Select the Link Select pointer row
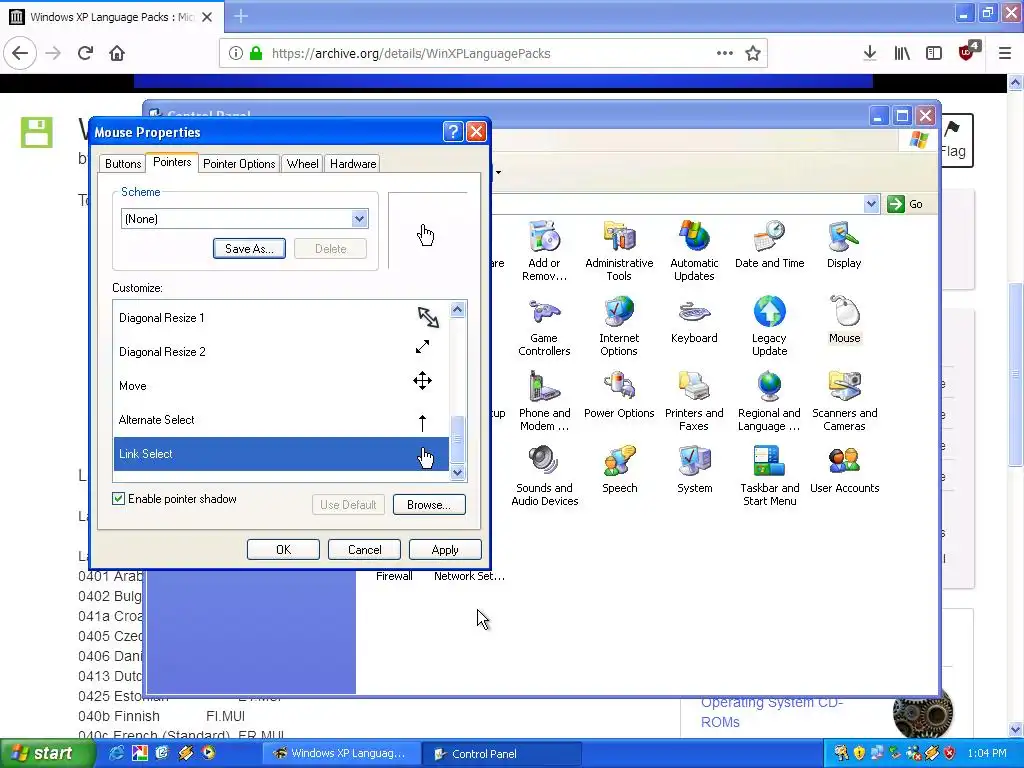The image size is (1024, 768). tap(281, 454)
